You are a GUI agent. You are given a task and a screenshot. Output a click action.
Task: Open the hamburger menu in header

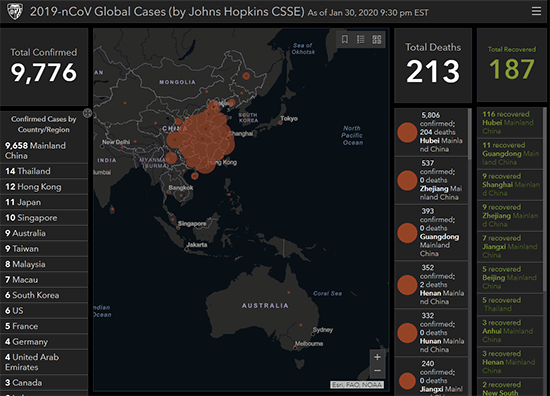click(x=536, y=11)
